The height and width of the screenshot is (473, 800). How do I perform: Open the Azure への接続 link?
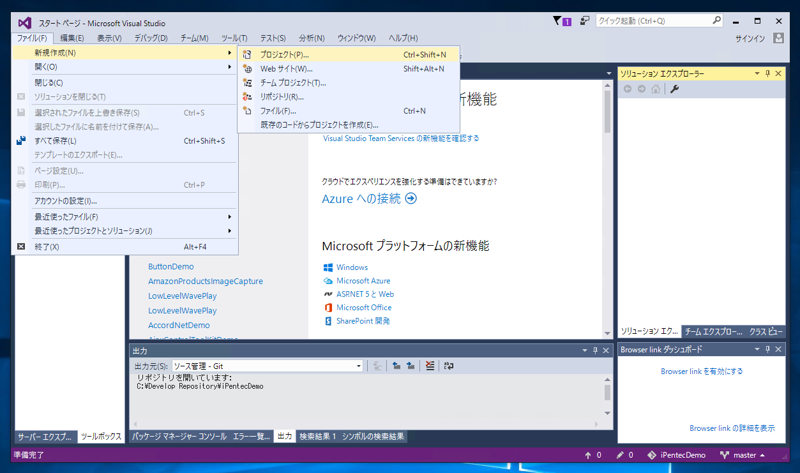361,198
